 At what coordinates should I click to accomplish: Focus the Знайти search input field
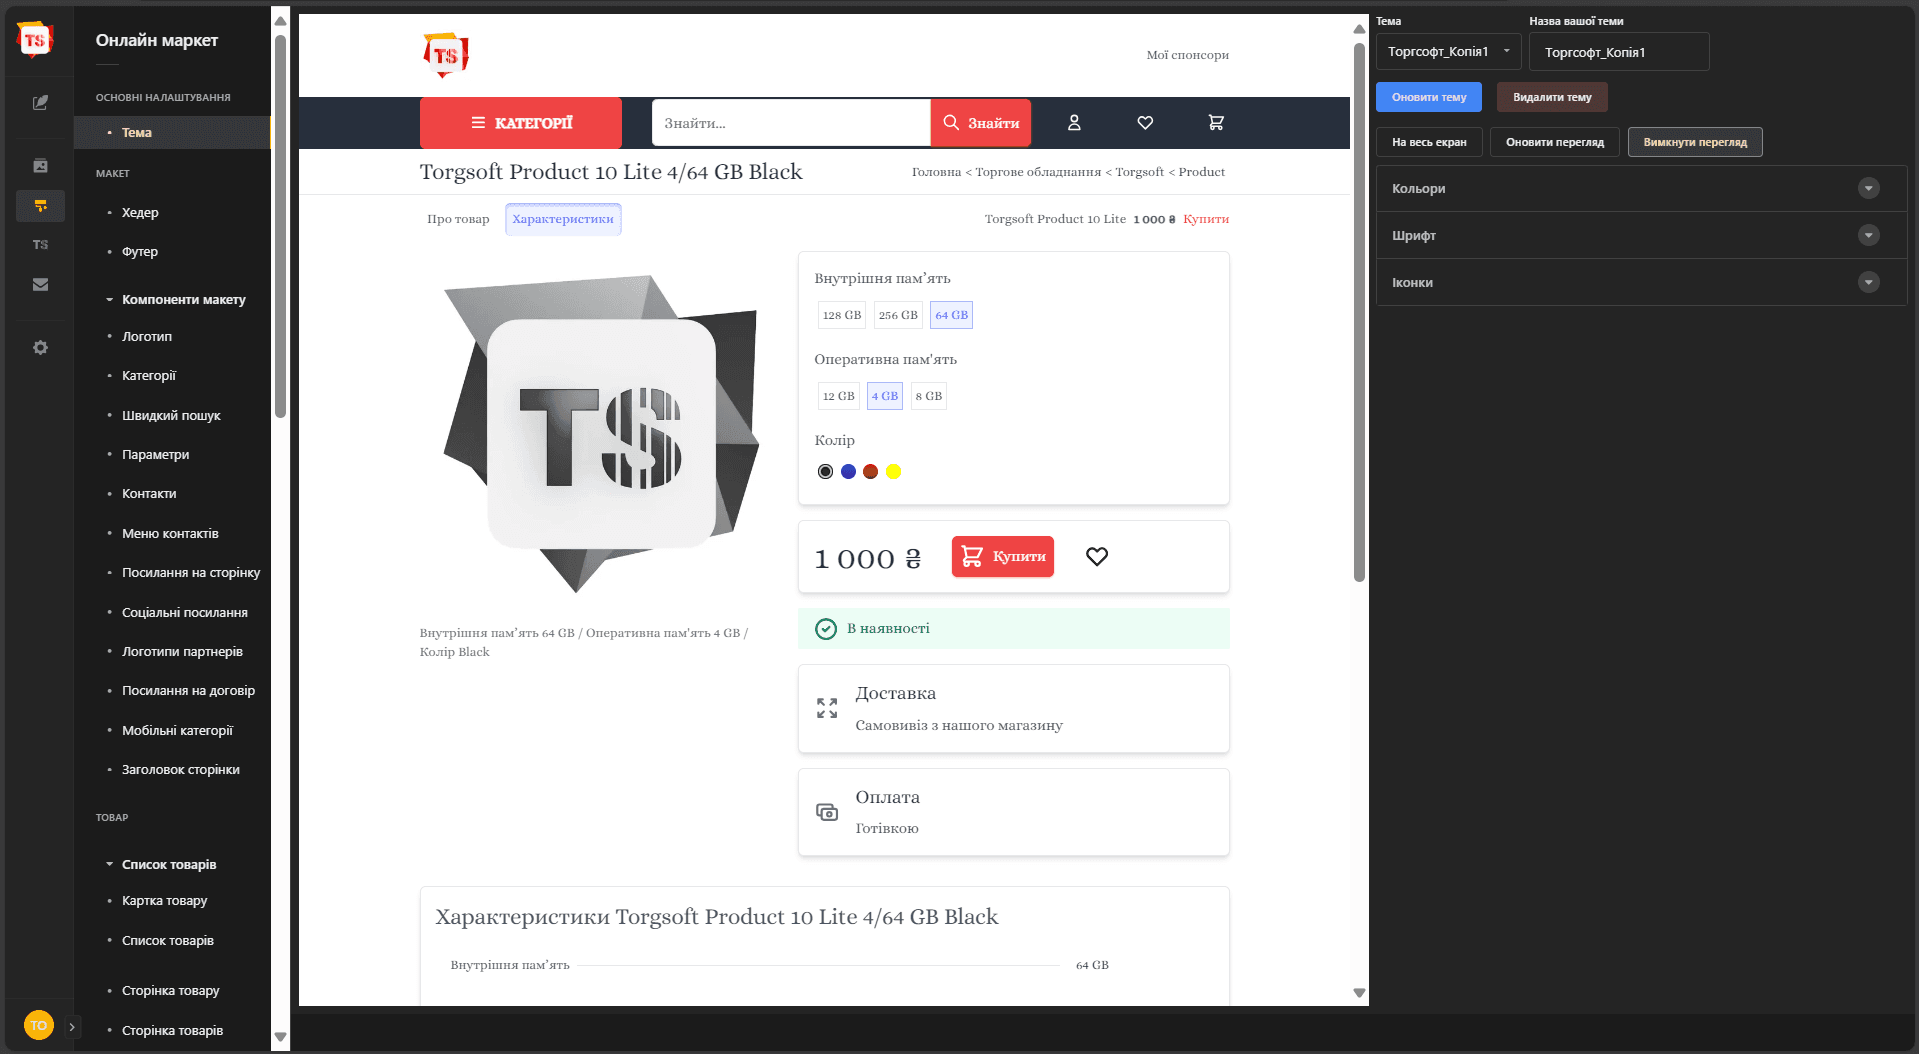(x=791, y=123)
